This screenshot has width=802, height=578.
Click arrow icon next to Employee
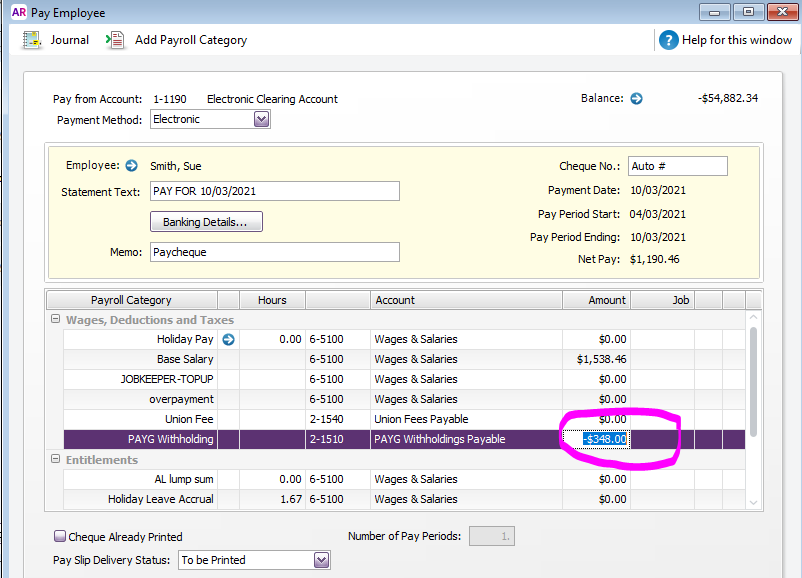(131, 166)
